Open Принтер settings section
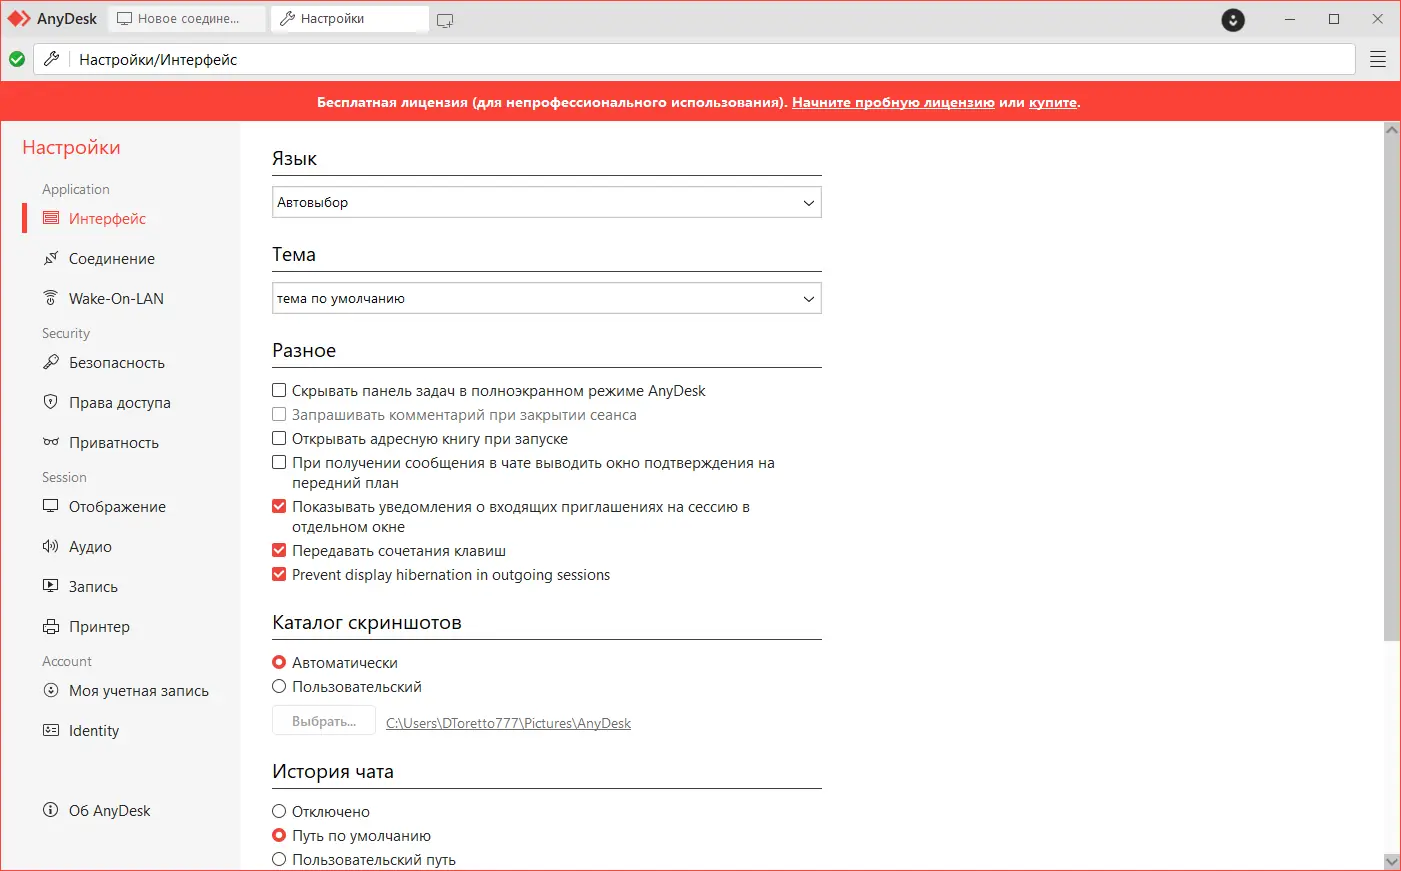 tap(99, 626)
